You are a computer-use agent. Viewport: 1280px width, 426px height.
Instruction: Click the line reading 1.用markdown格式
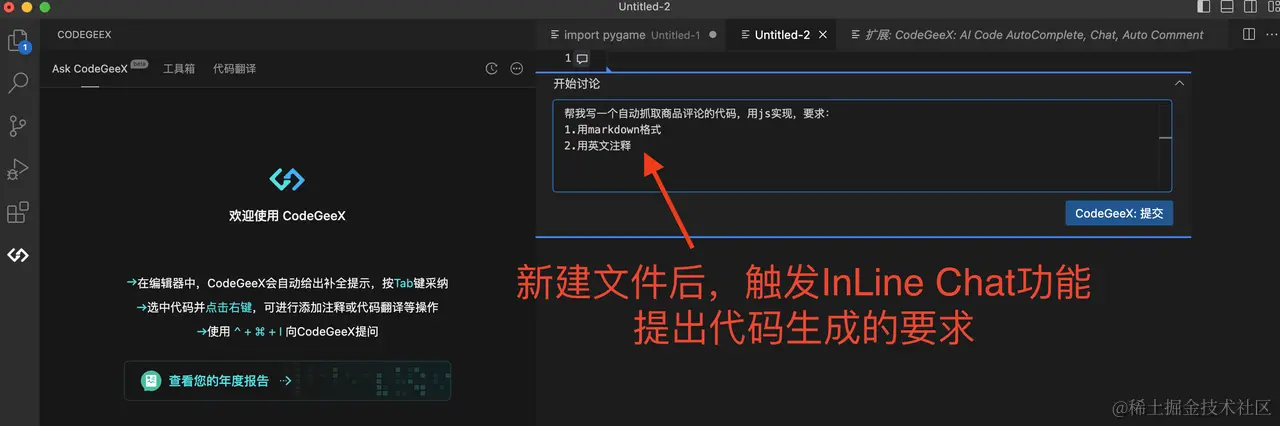pos(612,130)
